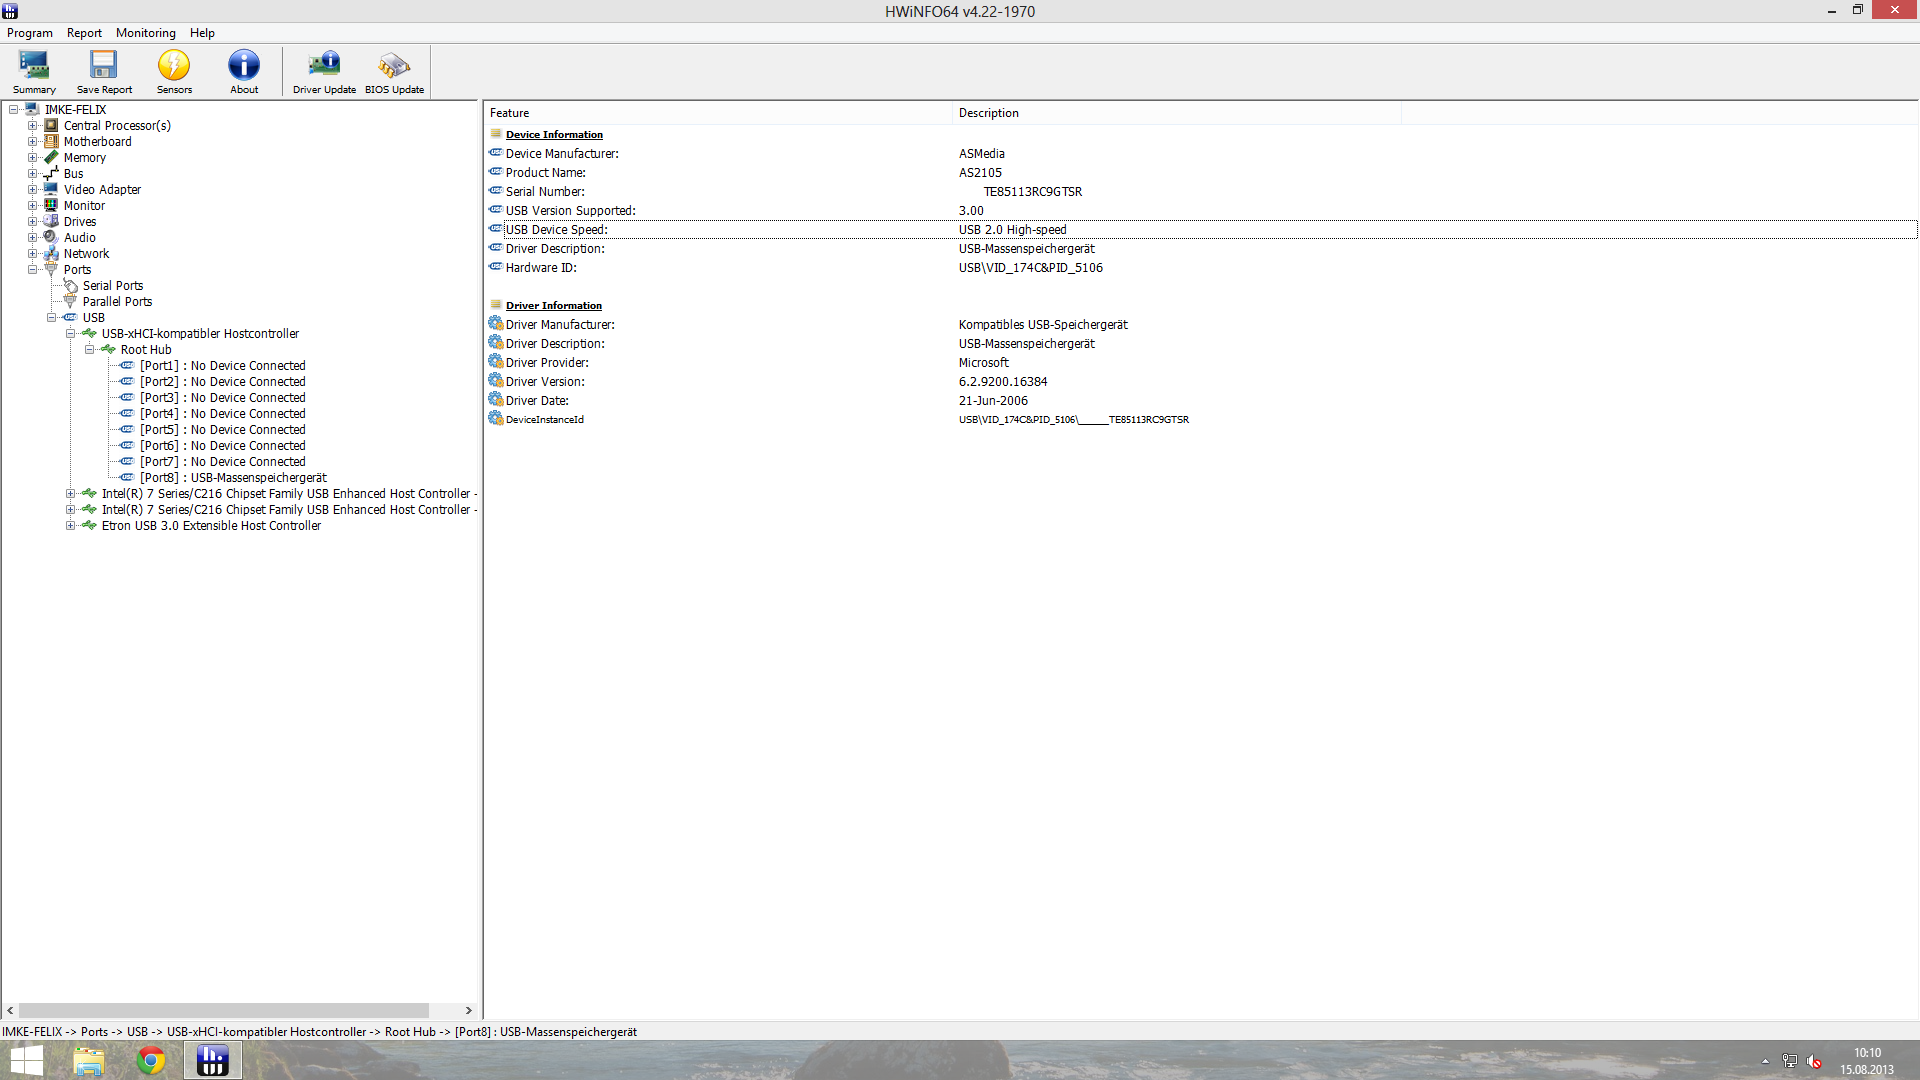Image resolution: width=1920 pixels, height=1080 pixels.
Task: Expand the Central Processor(s) node
Action: [32, 126]
